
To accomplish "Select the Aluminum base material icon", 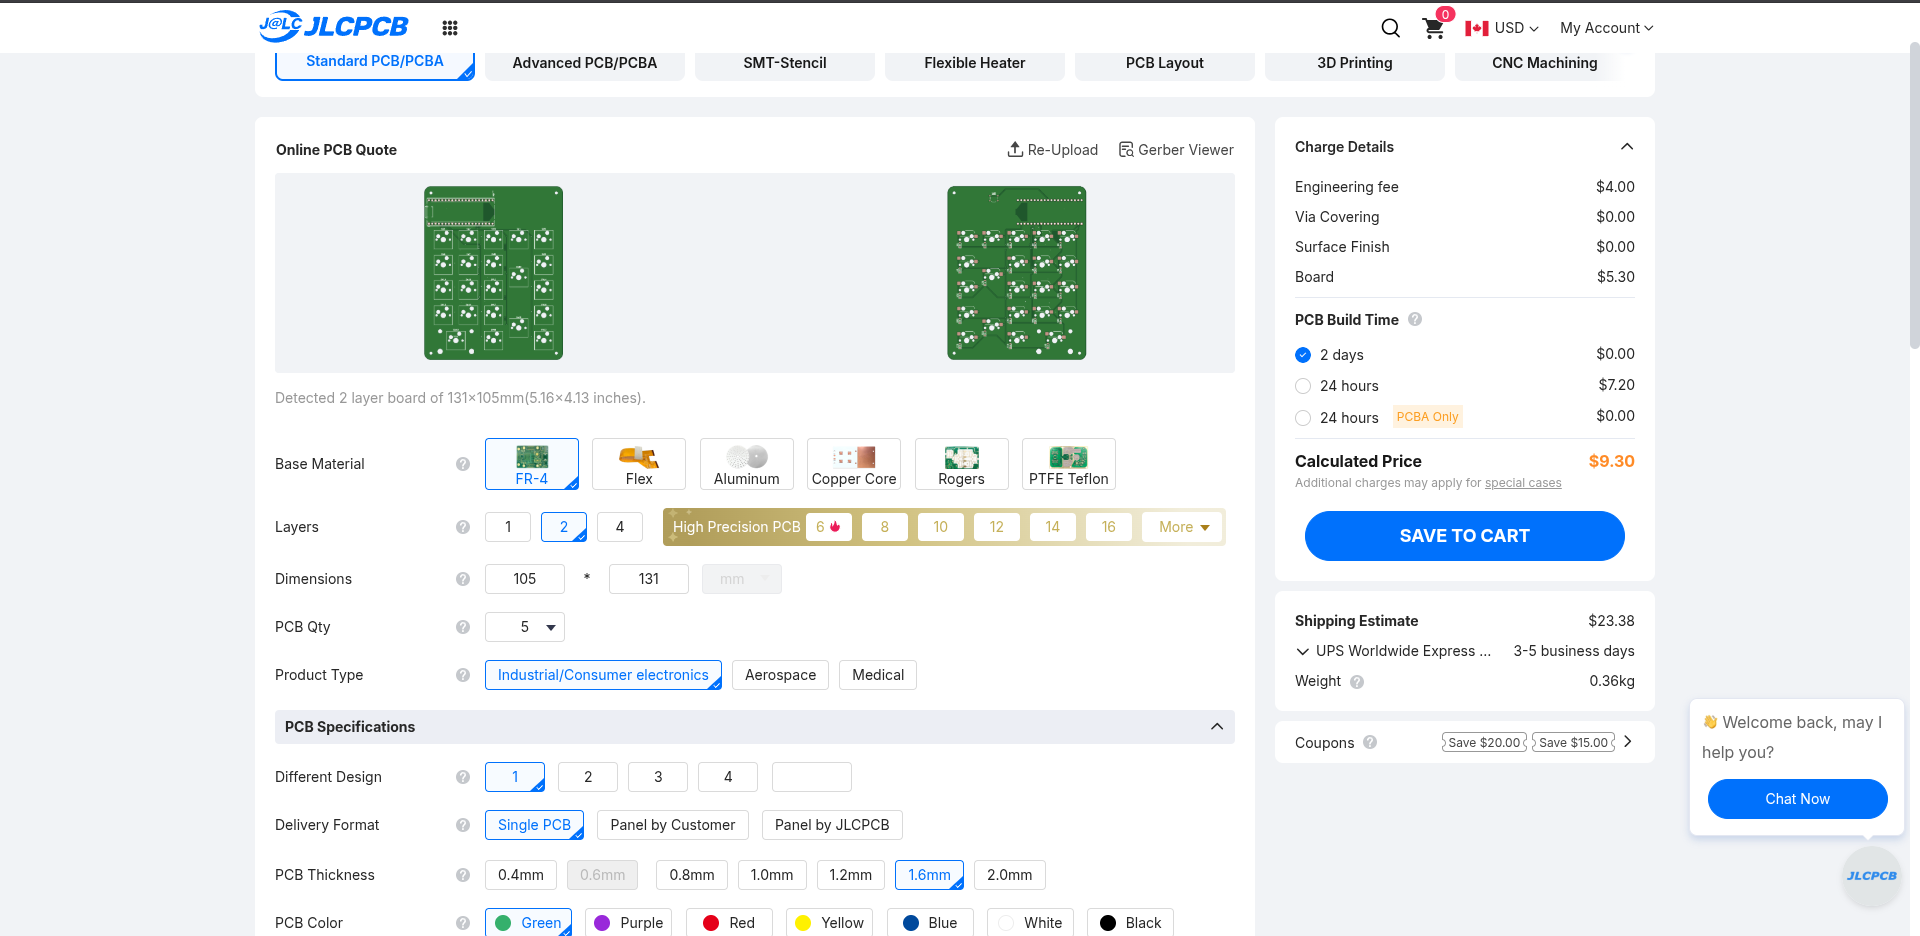I will coord(746,458).
